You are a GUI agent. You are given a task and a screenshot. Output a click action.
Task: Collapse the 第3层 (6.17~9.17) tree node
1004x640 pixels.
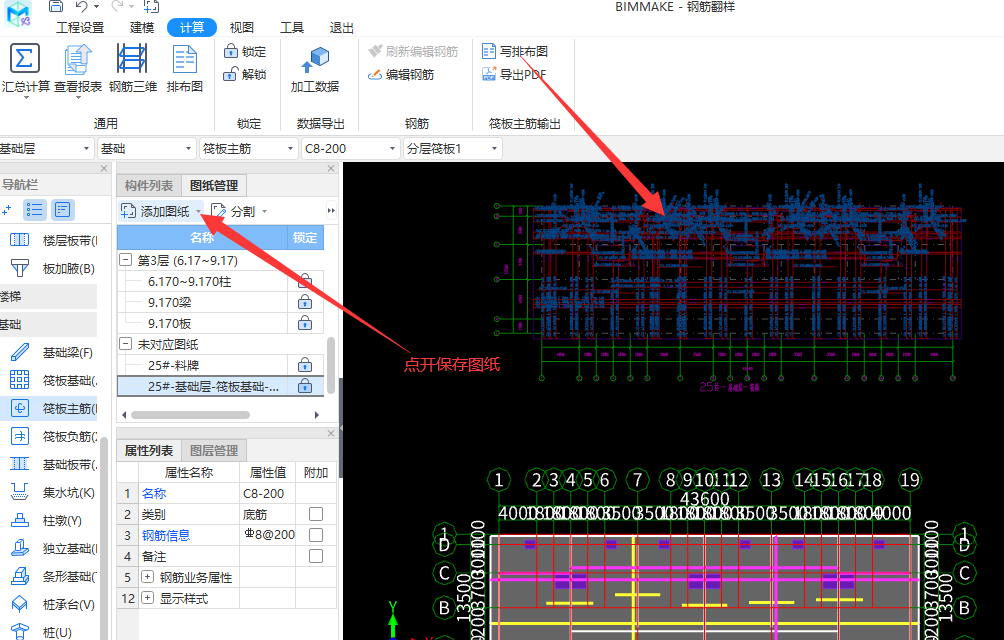coord(126,260)
